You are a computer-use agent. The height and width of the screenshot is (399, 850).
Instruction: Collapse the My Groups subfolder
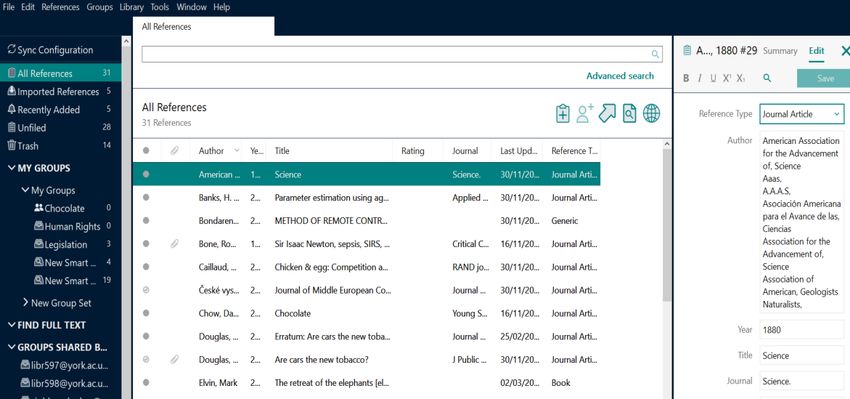tap(25, 190)
